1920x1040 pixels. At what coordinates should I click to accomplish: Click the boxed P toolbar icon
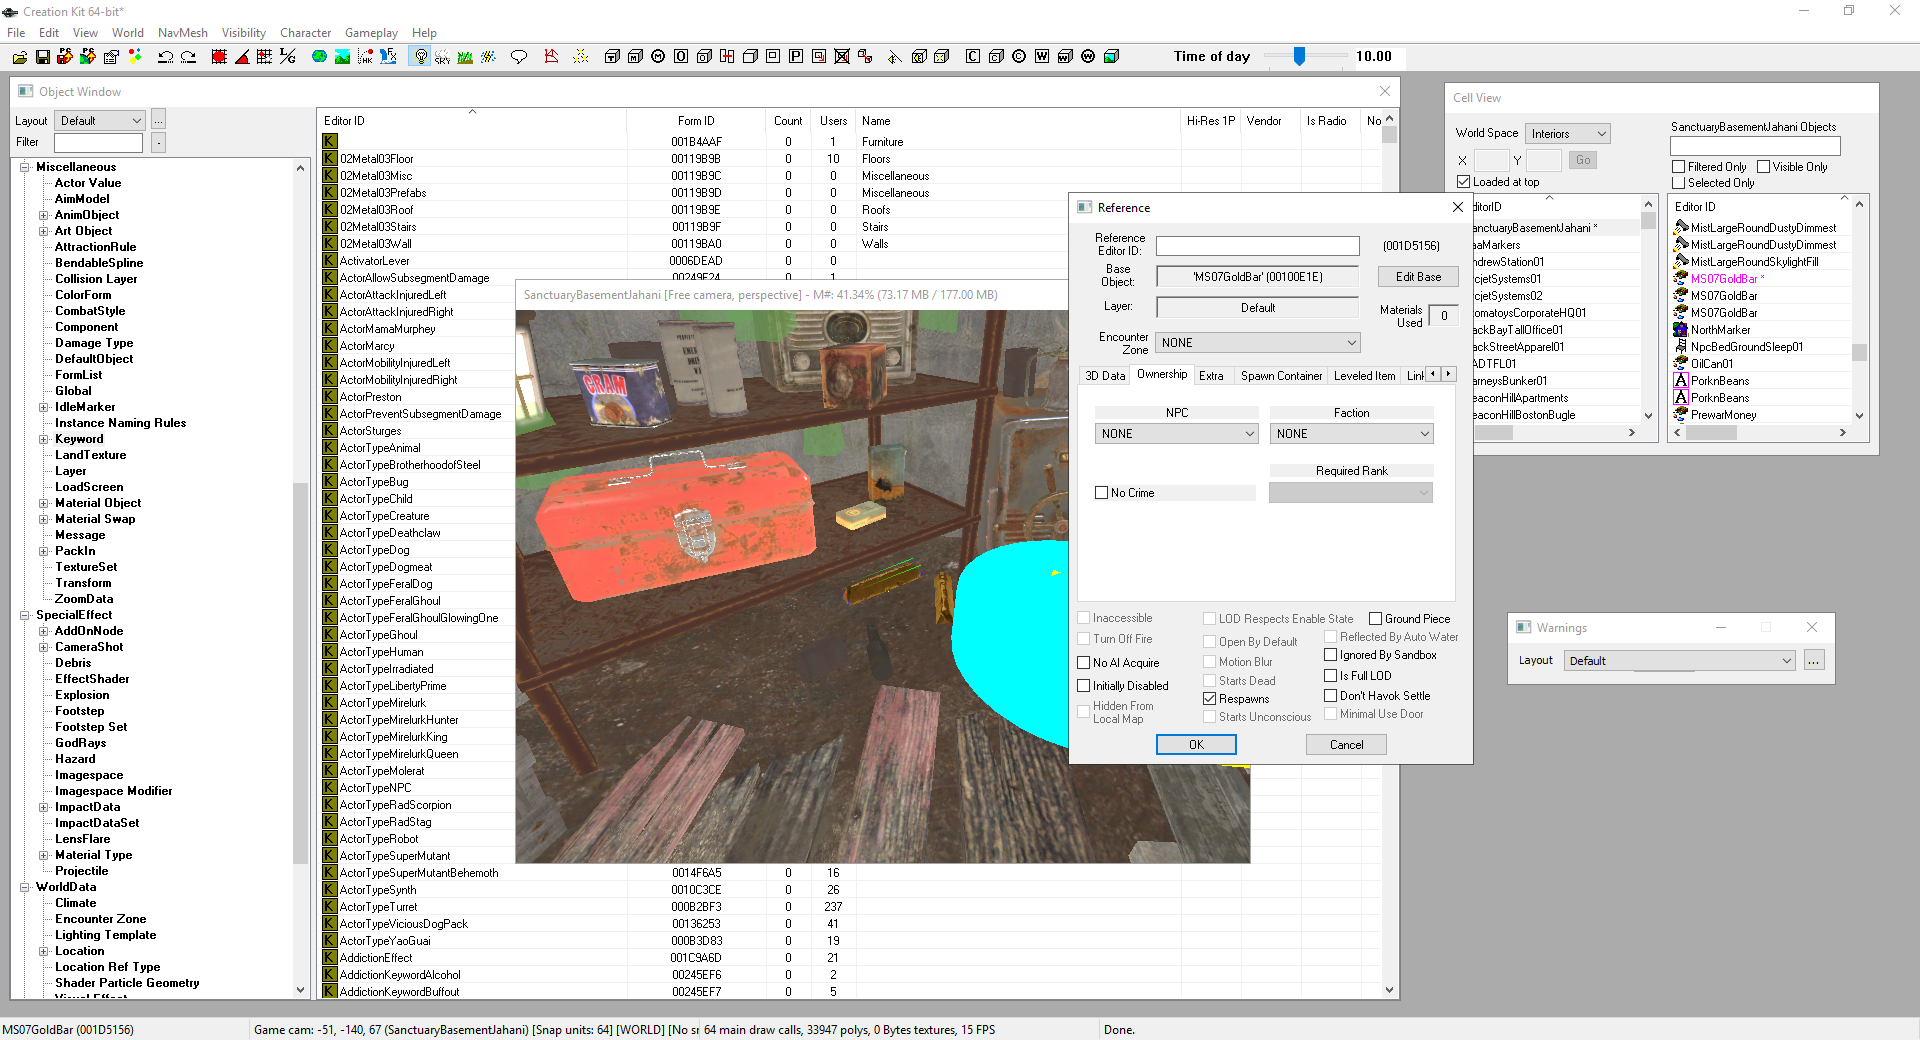tap(796, 57)
